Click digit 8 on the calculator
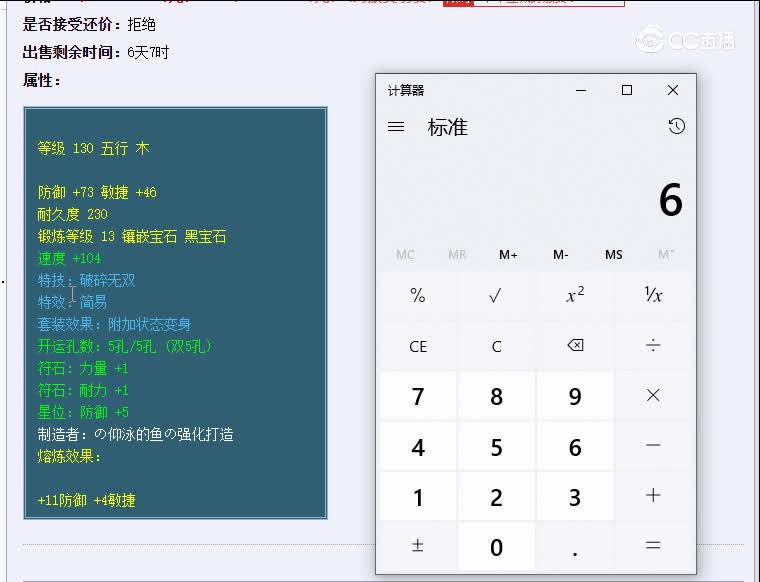Screen dimensions: 760x582 pyautogui.click(x=496, y=395)
